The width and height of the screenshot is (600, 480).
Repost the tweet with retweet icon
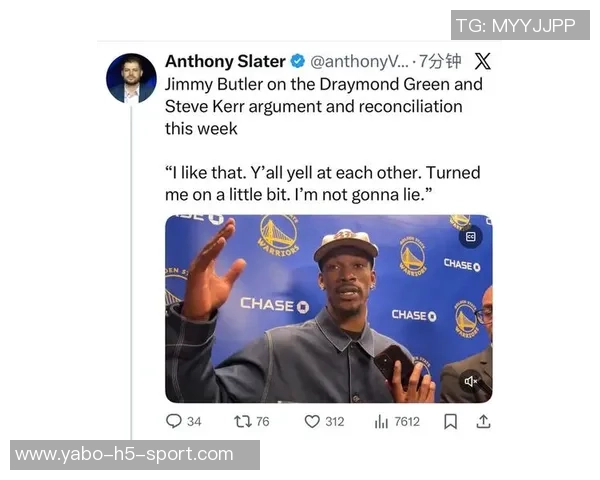[243, 421]
